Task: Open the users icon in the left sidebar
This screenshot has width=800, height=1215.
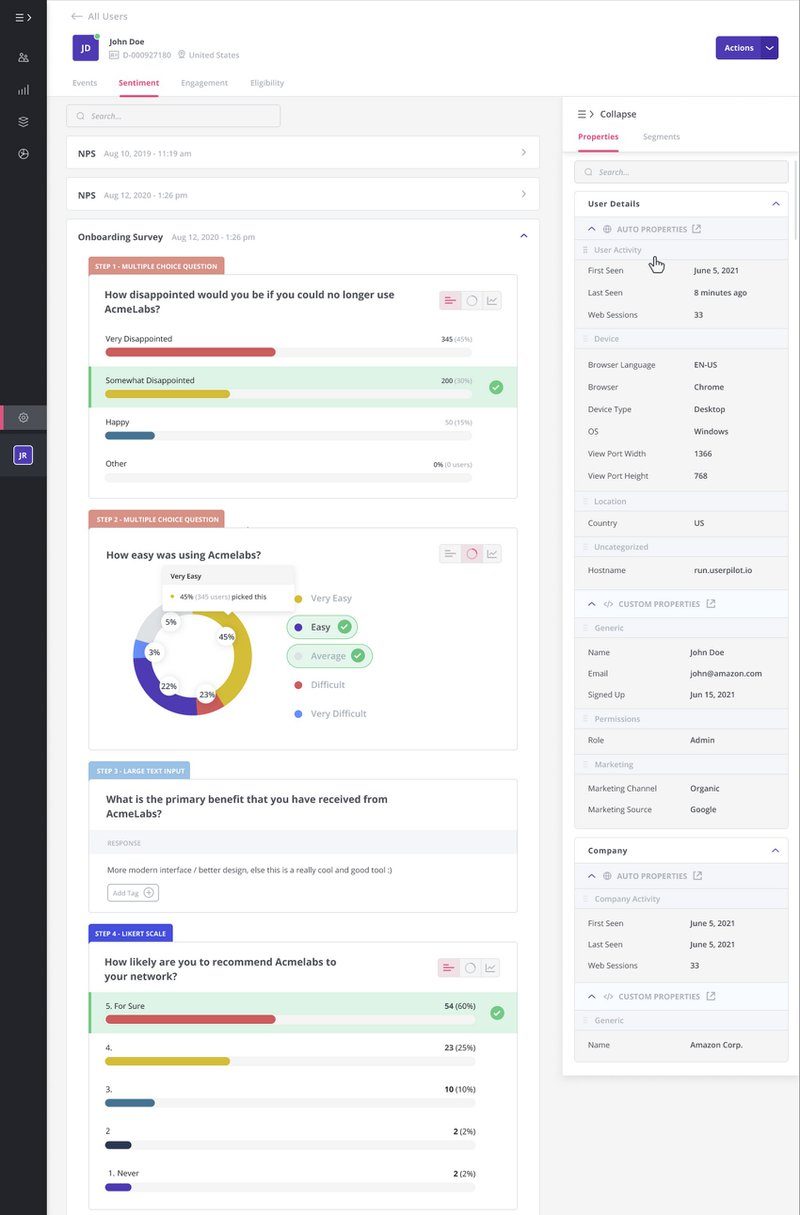Action: [x=23, y=57]
